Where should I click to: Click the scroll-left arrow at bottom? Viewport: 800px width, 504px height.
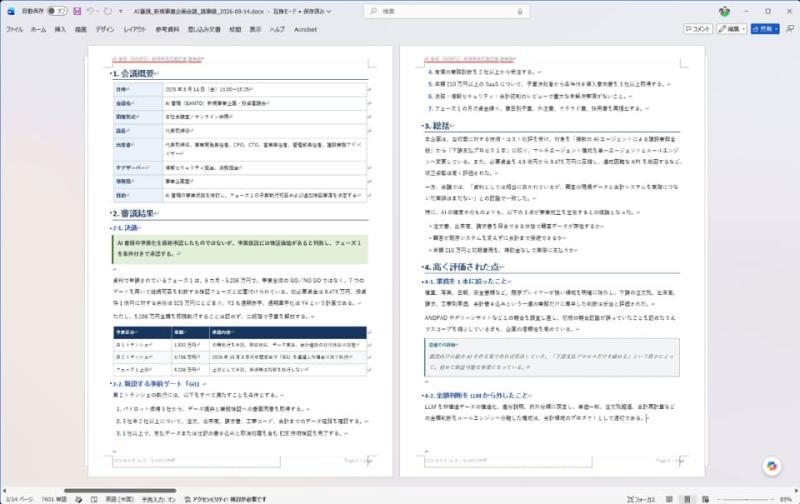click(x=4, y=491)
